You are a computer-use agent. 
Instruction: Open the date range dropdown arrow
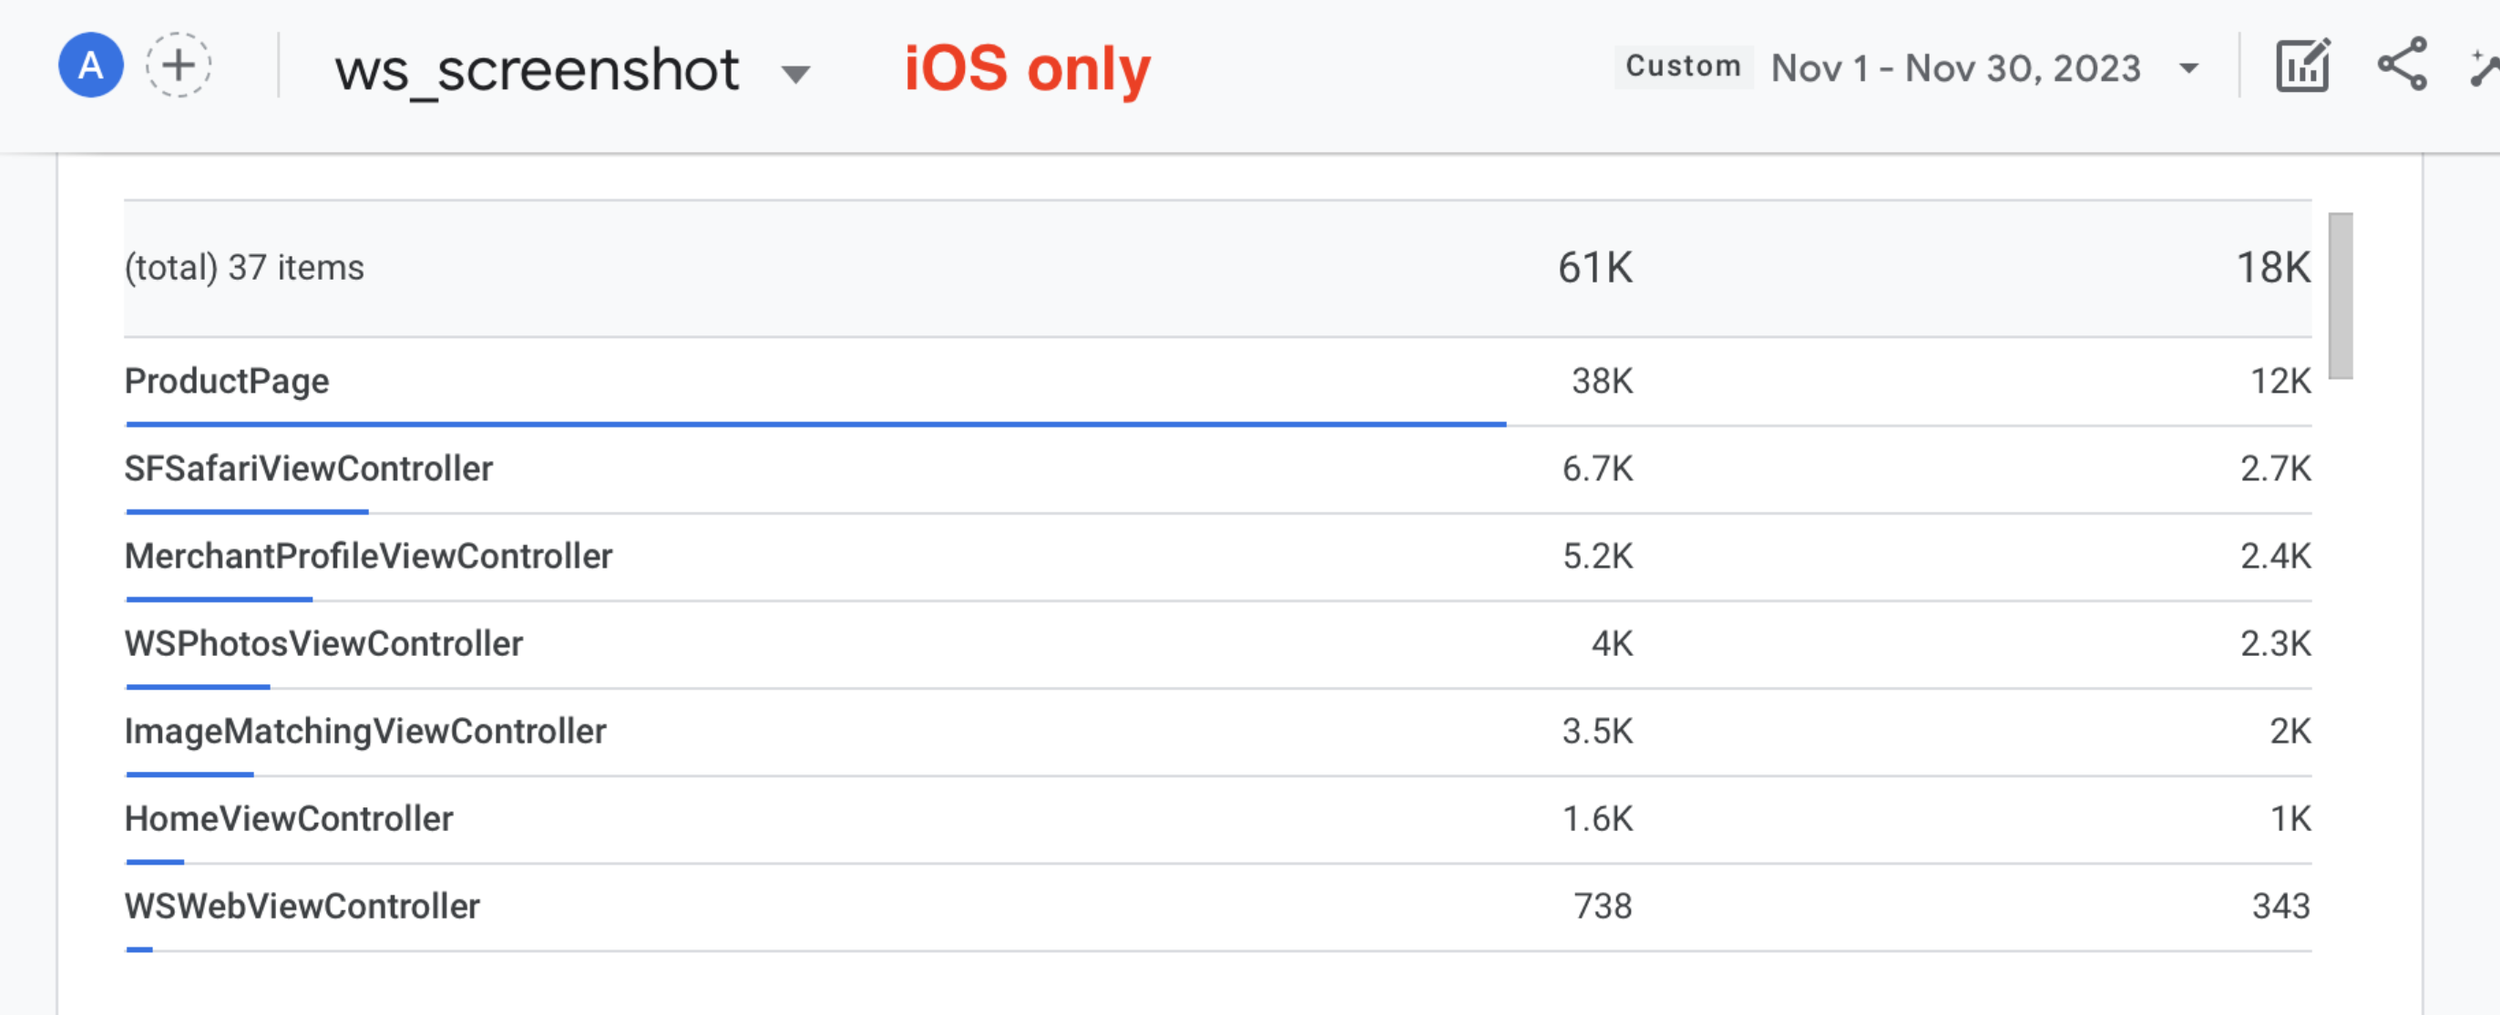click(x=2189, y=69)
